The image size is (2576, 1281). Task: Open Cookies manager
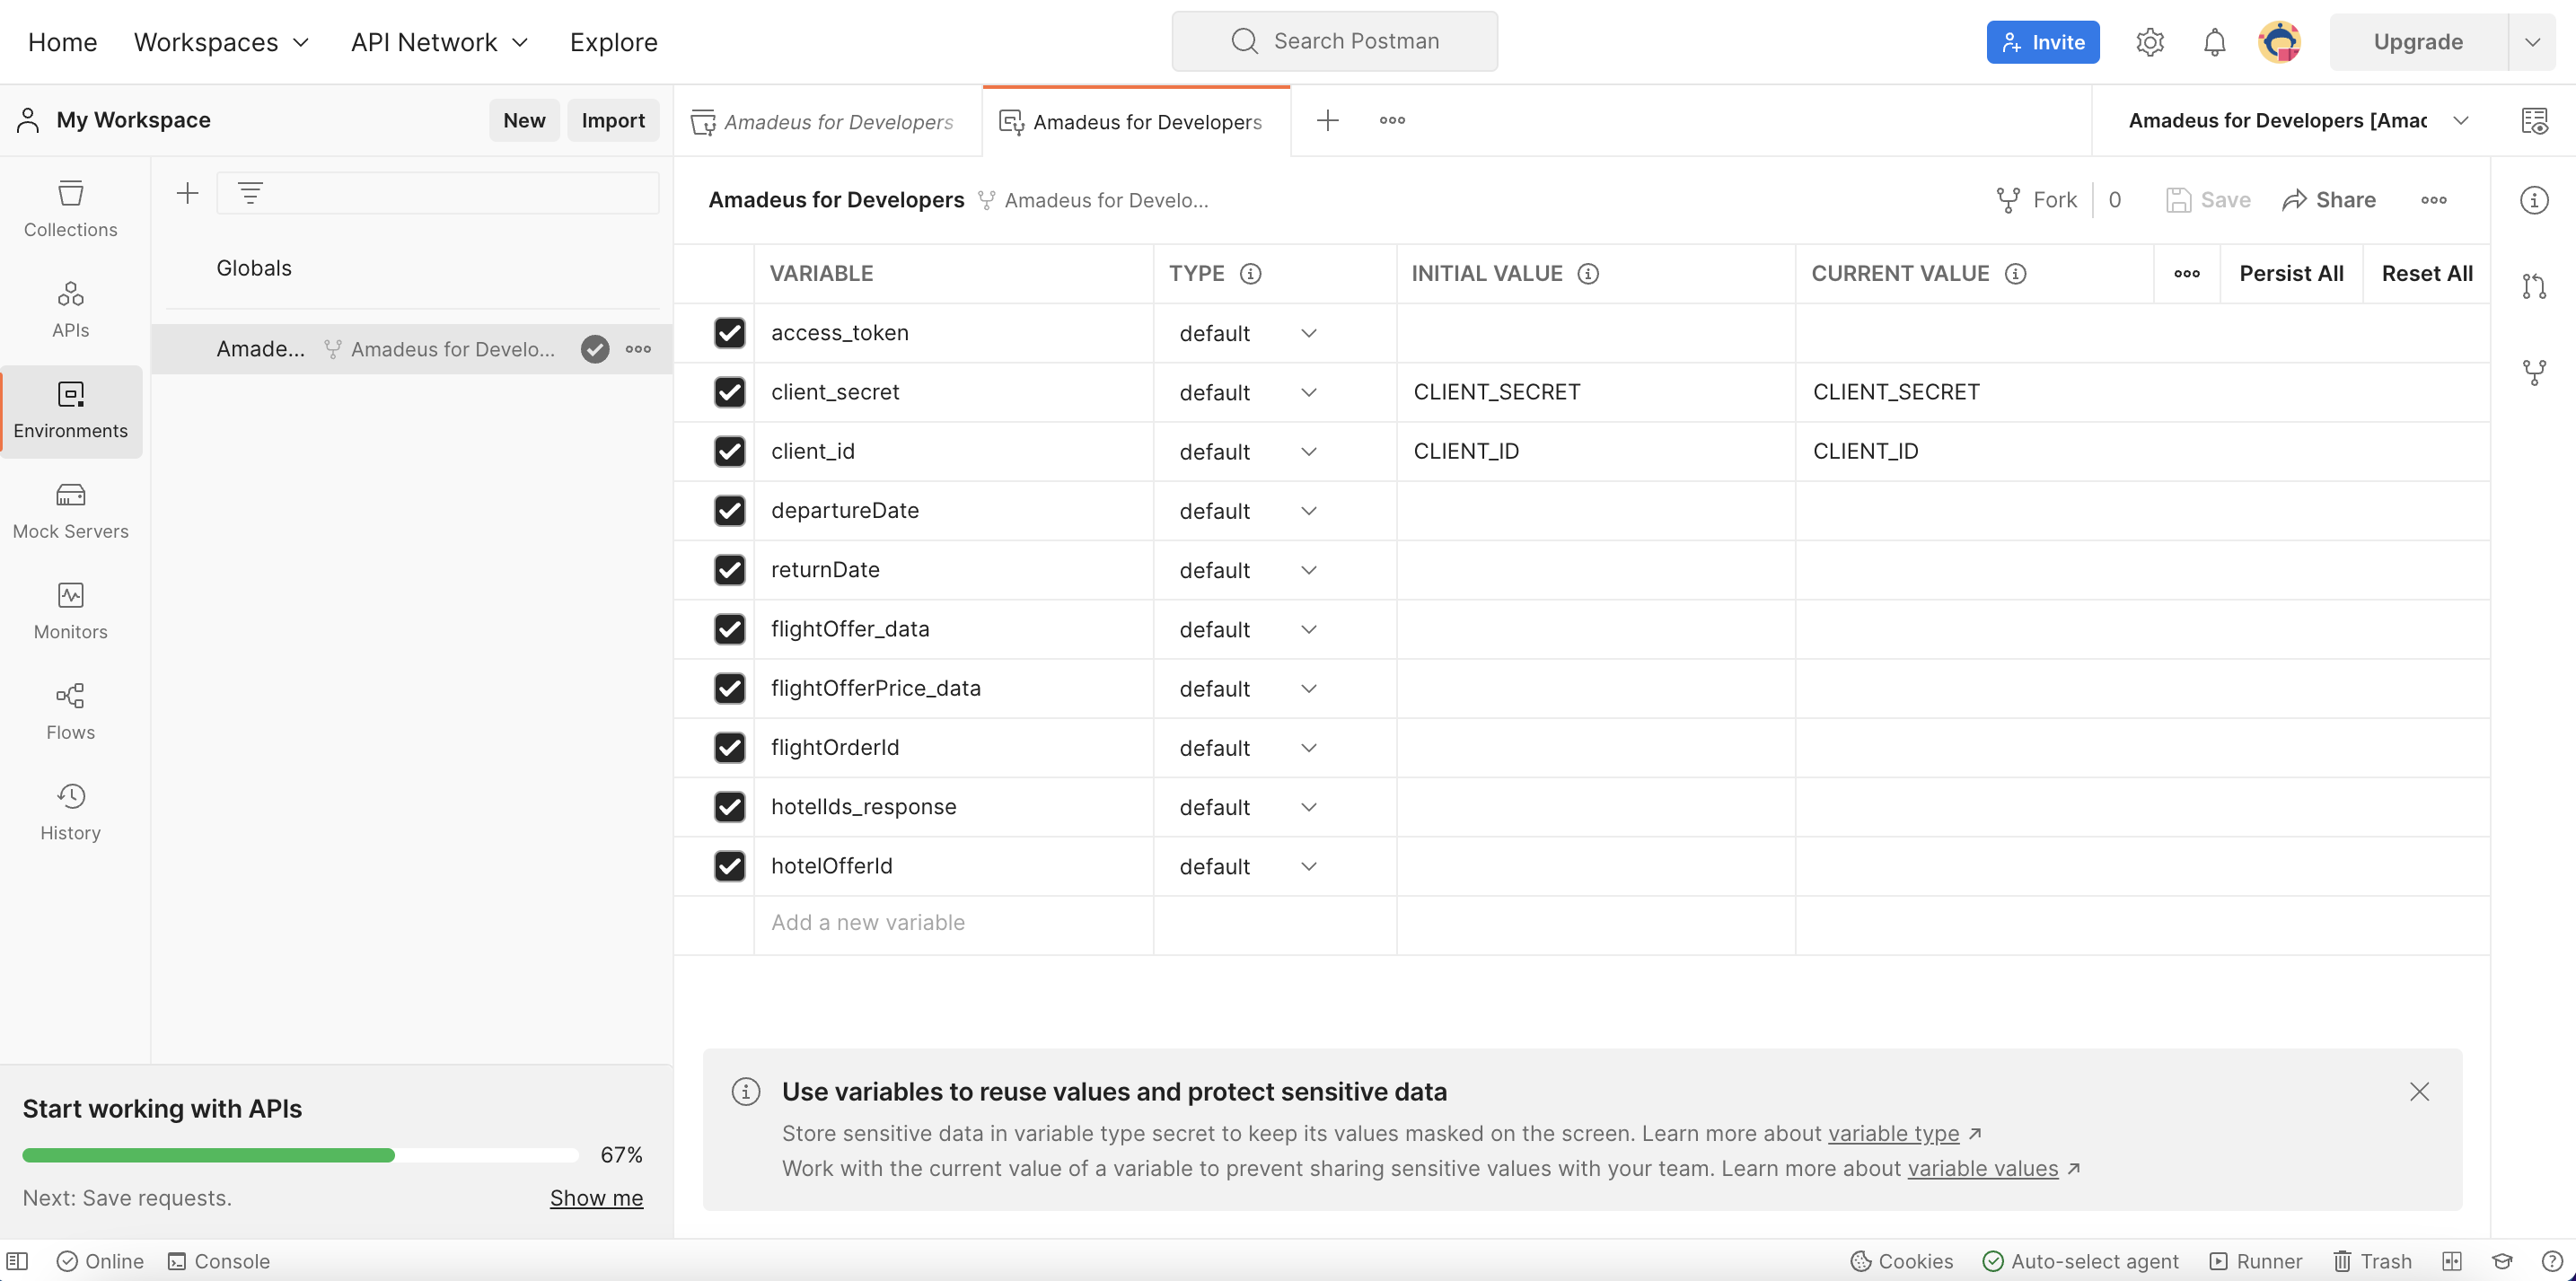pos(1901,1261)
